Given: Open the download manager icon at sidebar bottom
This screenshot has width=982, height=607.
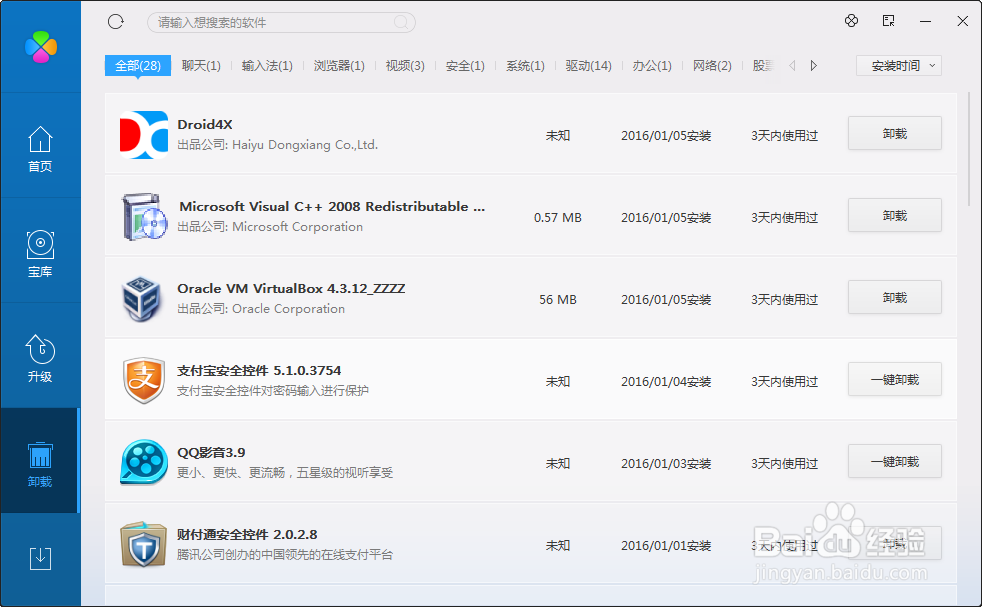Looking at the screenshot, I should (x=40, y=558).
